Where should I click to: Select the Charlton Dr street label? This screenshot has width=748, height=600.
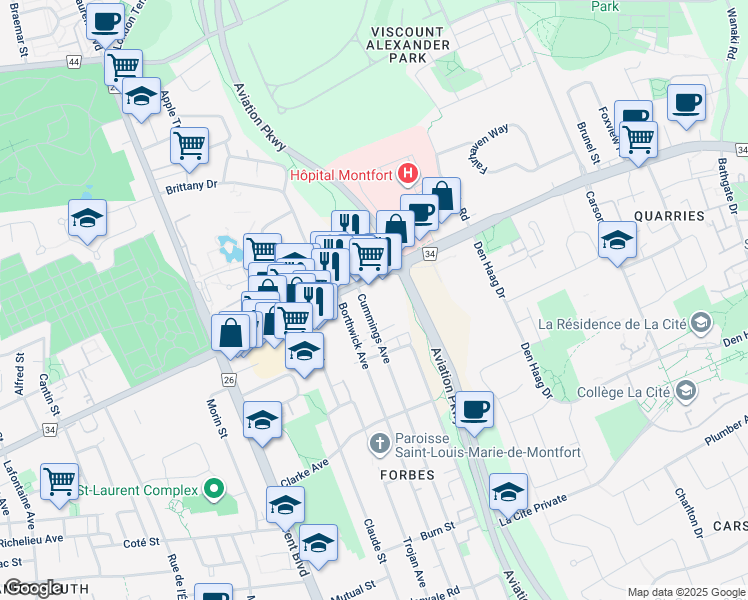click(689, 513)
